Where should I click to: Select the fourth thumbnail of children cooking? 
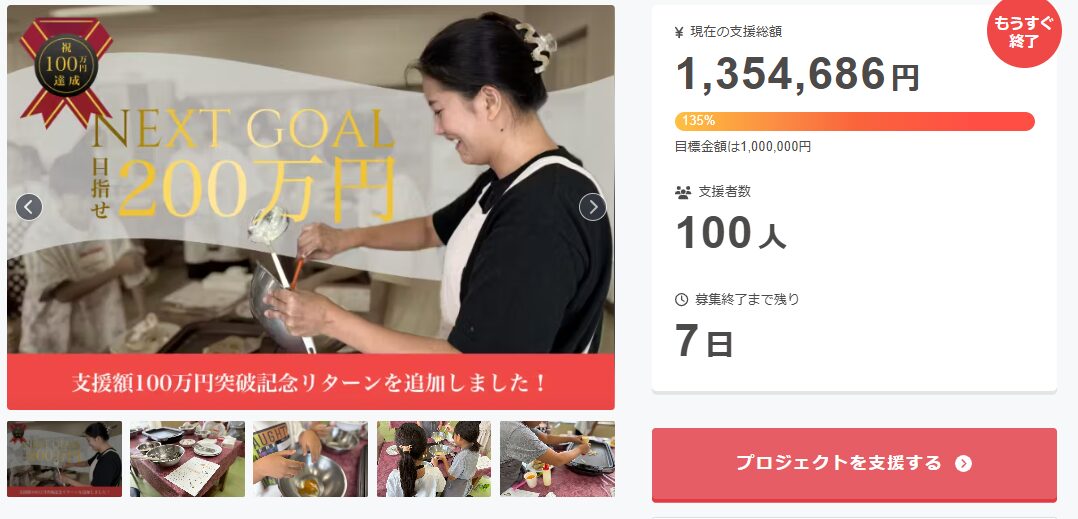pos(434,459)
